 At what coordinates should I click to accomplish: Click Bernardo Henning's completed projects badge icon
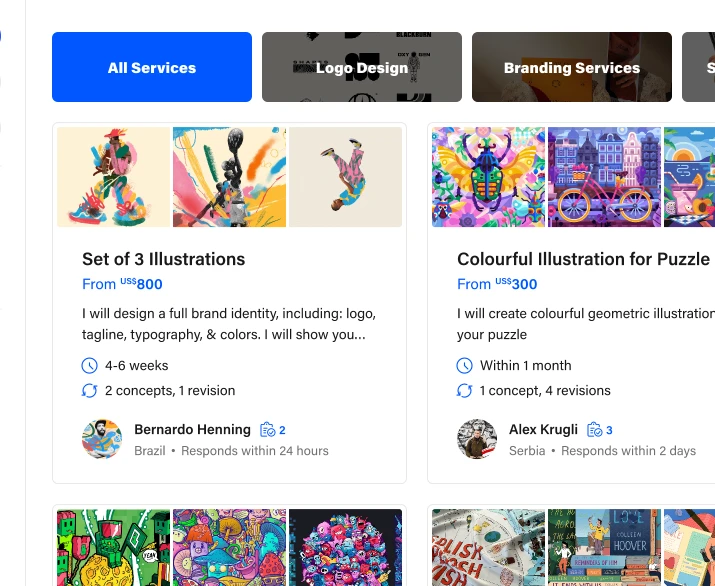(x=267, y=430)
